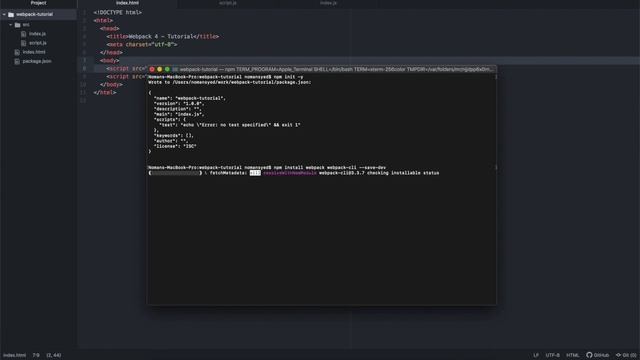
Task: Click the index.js file icon in tree
Action: (x=24, y=34)
